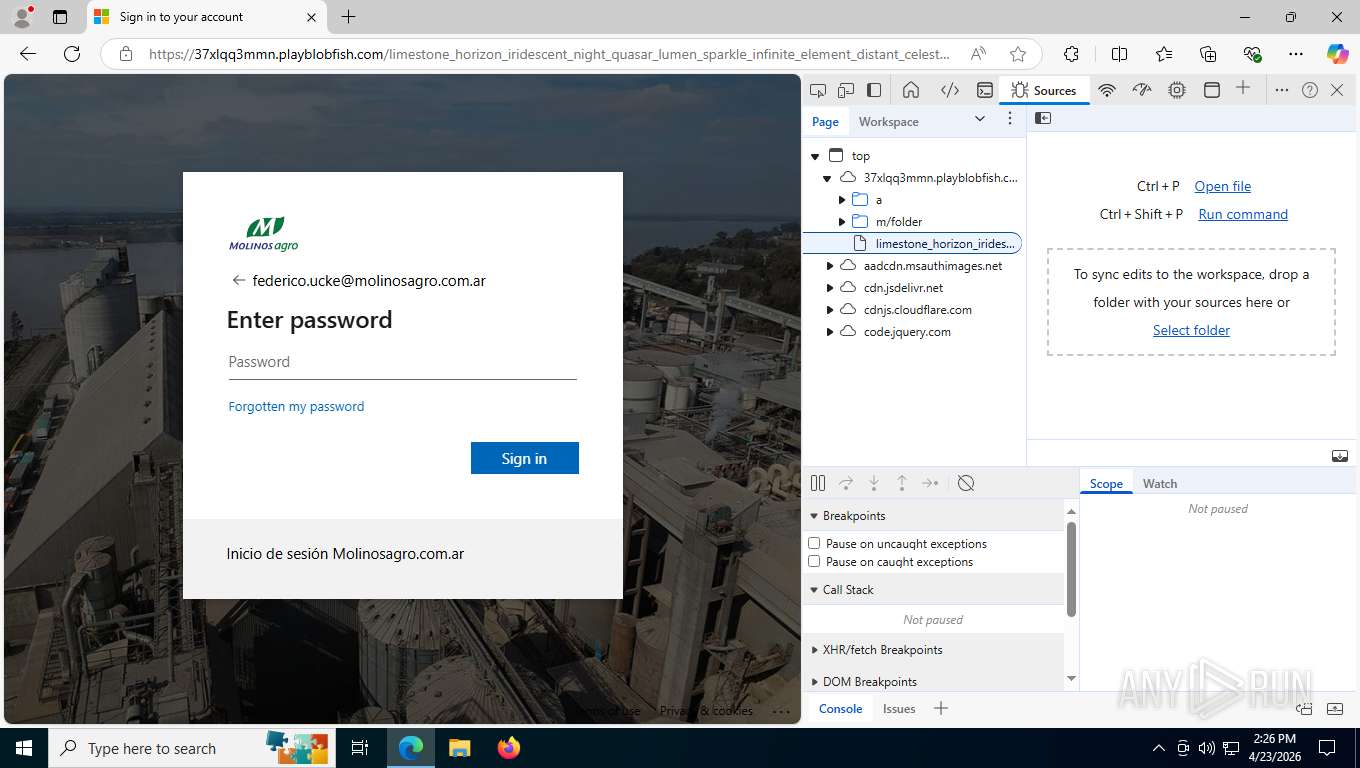Click step over next function call

point(846,483)
